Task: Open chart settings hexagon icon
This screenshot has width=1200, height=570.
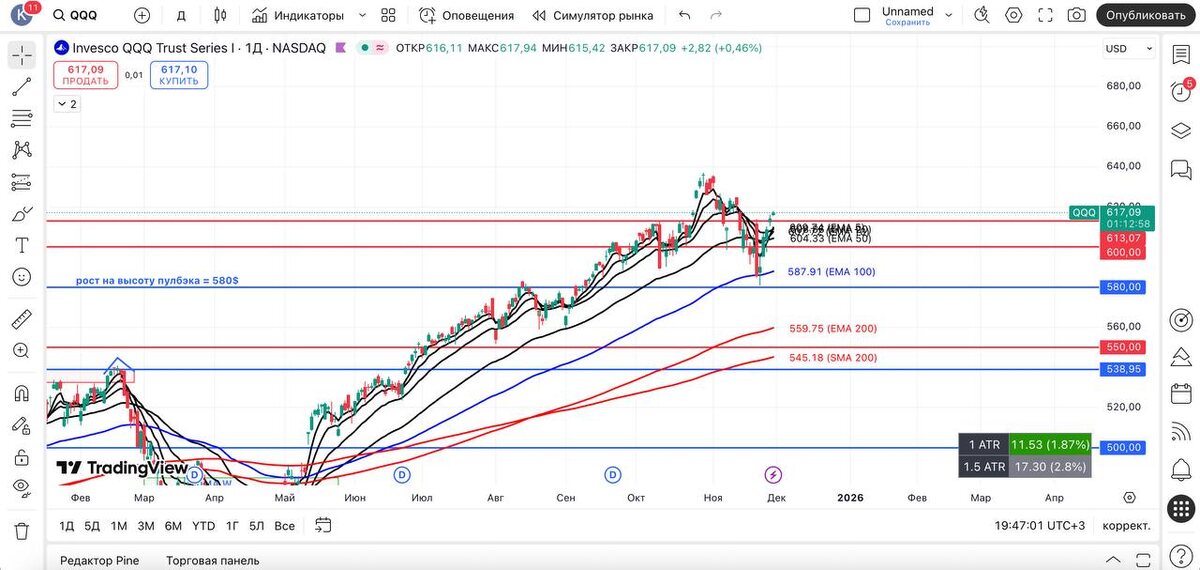Action: coord(1014,15)
